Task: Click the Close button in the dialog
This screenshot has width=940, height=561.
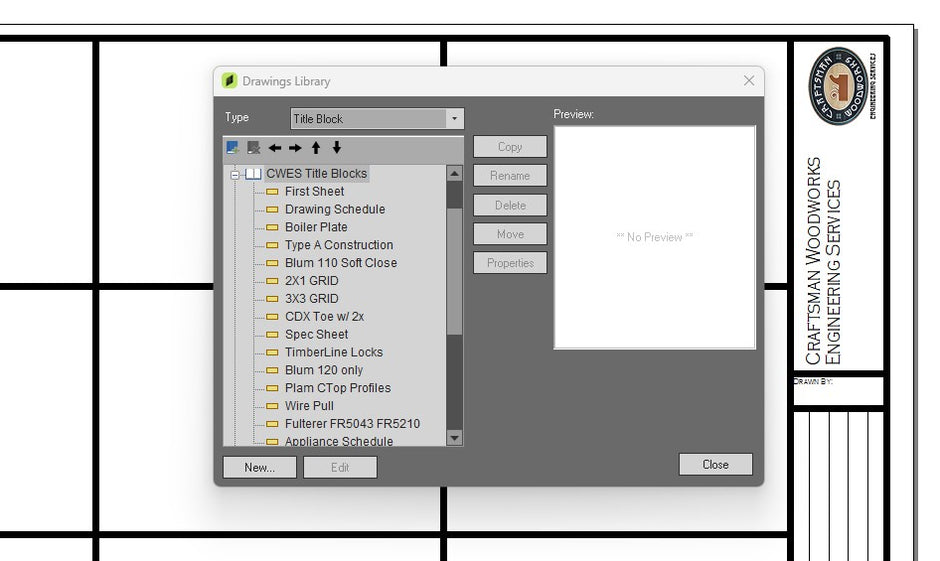Action: tap(715, 465)
